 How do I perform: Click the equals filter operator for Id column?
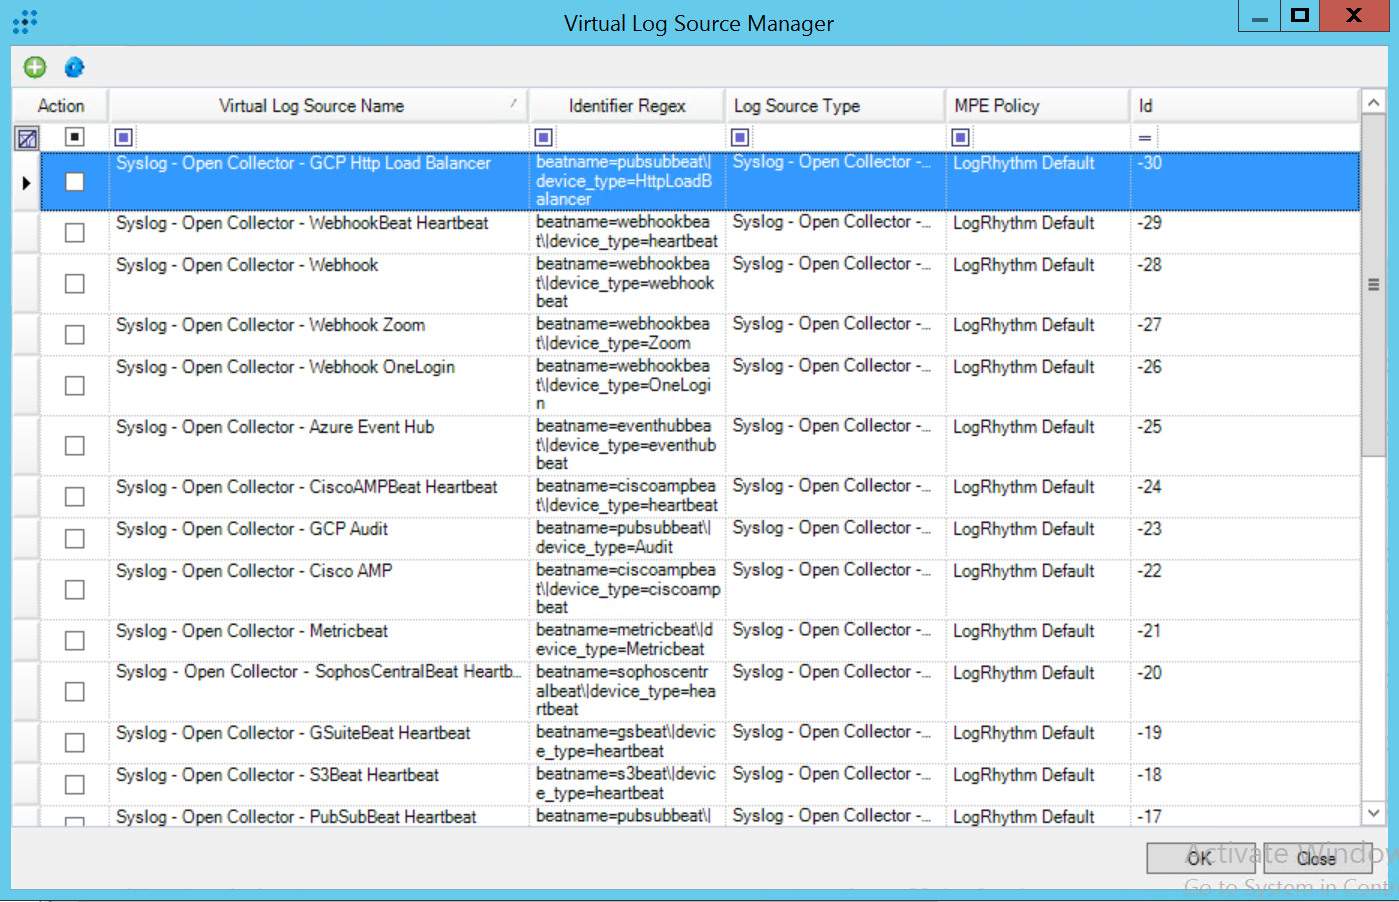click(1145, 137)
